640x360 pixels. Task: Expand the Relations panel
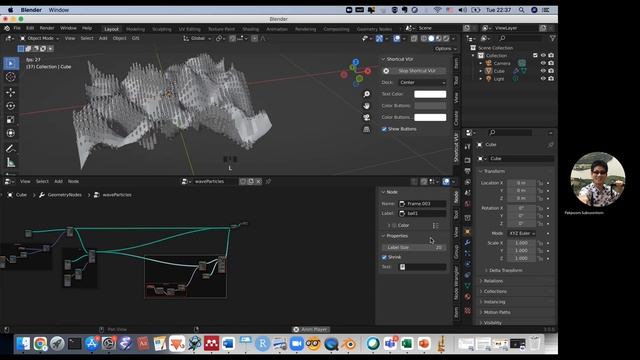[493, 281]
